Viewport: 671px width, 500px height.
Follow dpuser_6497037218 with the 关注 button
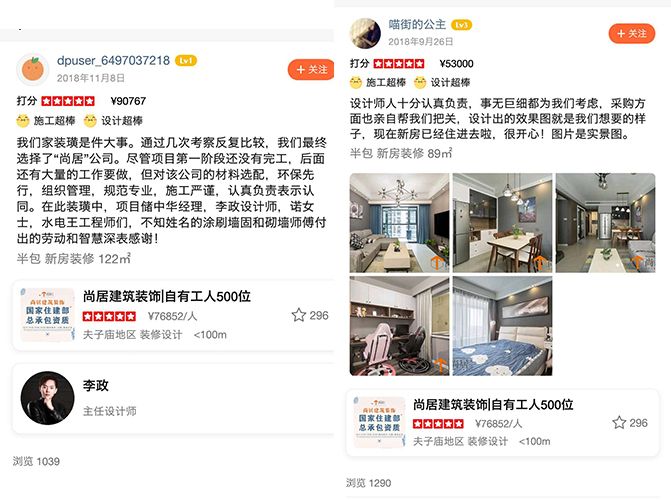[x=311, y=69]
